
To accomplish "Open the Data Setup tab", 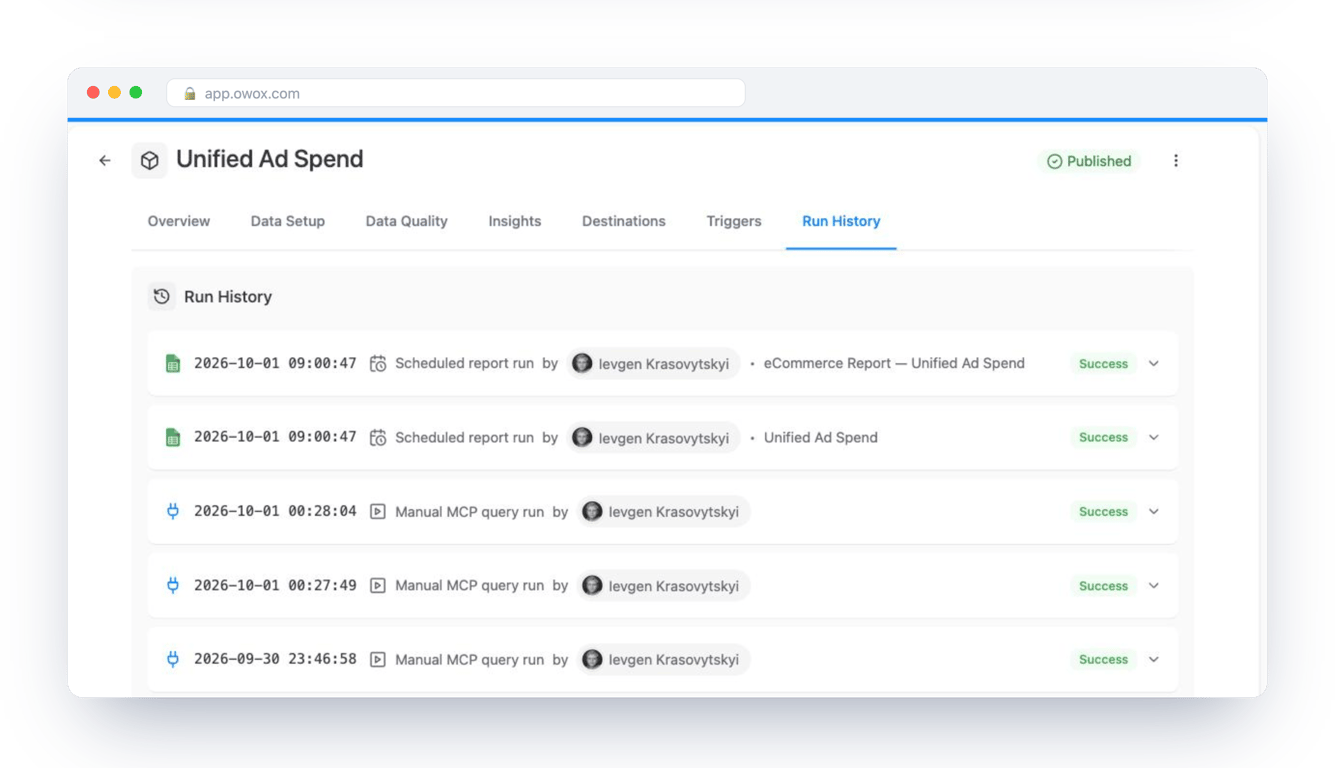I will [x=288, y=221].
